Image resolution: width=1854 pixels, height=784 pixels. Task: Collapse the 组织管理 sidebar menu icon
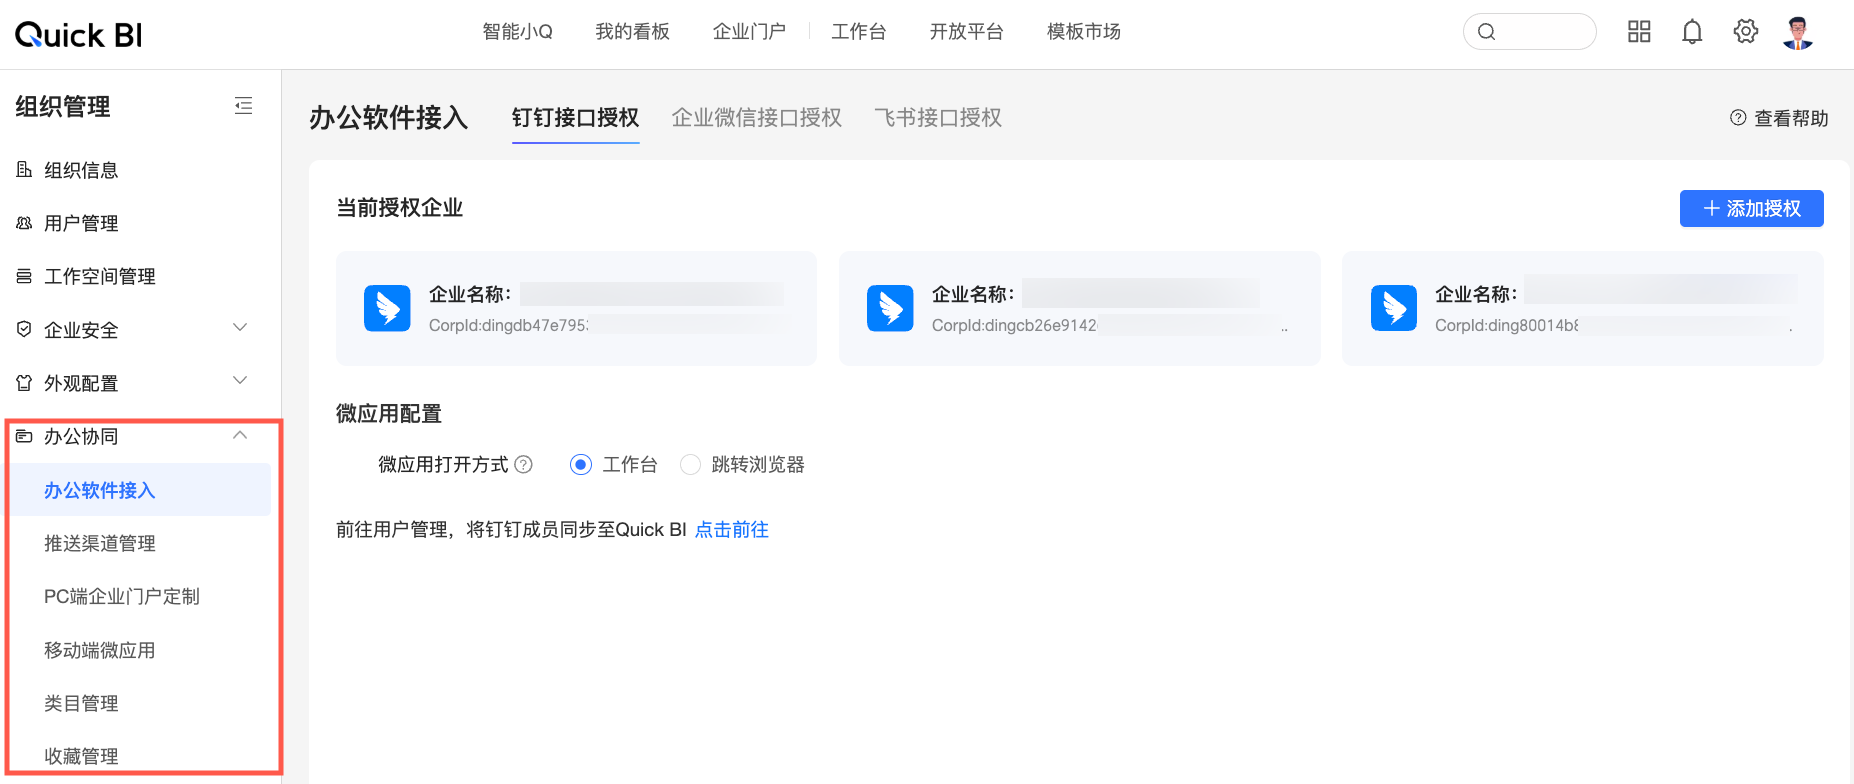(243, 106)
